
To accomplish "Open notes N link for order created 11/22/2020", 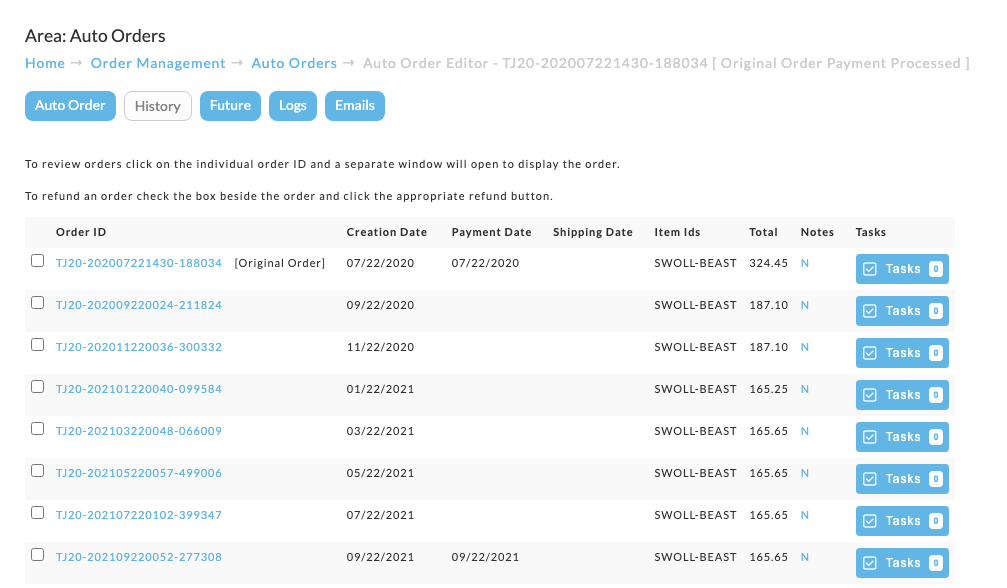I will 805,347.
